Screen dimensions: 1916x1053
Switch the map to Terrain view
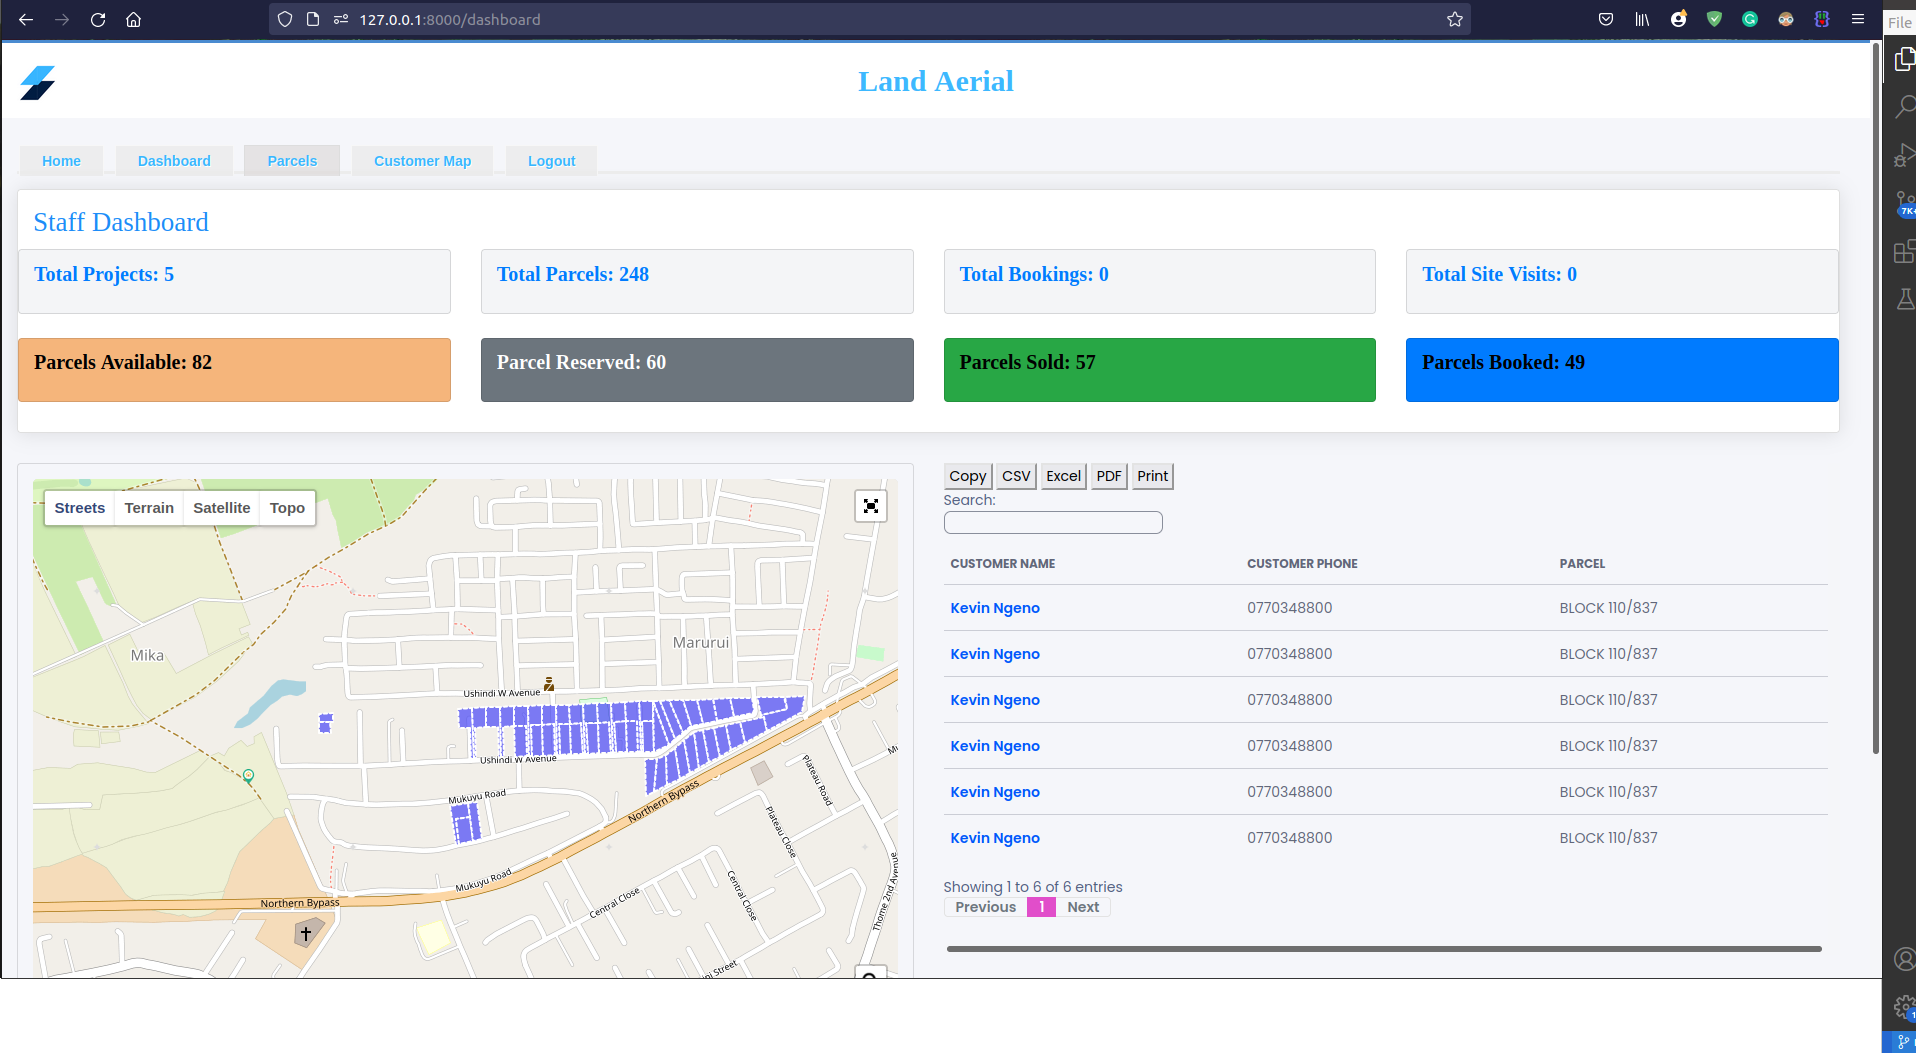tap(148, 507)
